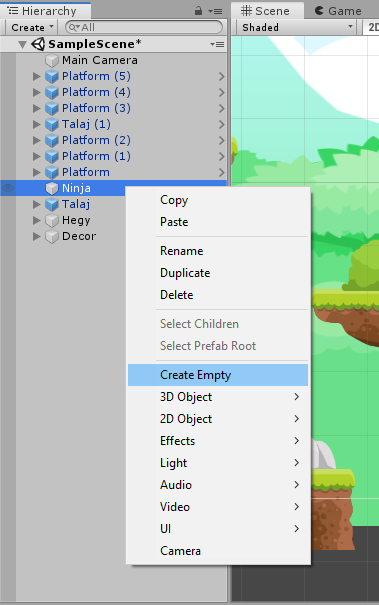
Task: Open prefab Platform (4) via its right chevron
Action: coord(222,93)
